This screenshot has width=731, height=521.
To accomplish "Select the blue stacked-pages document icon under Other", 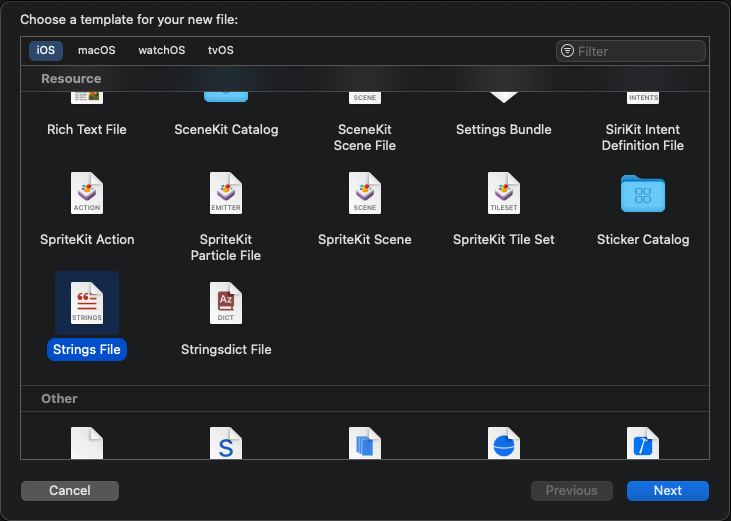I will 365,443.
